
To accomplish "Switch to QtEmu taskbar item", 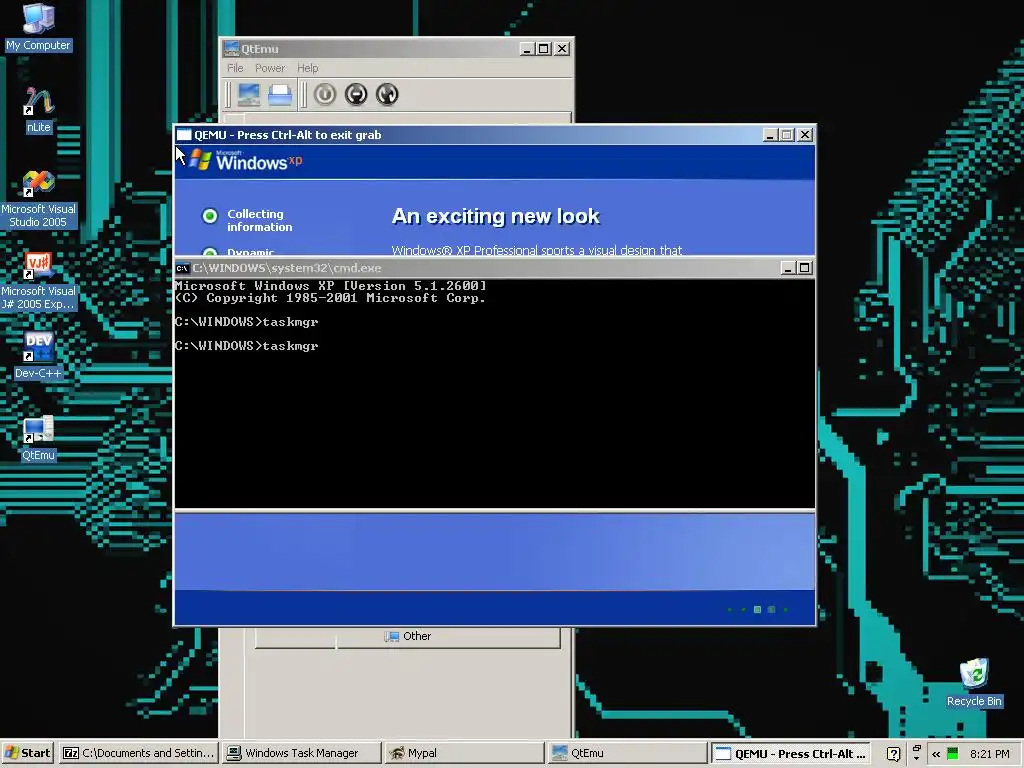I will (626, 753).
